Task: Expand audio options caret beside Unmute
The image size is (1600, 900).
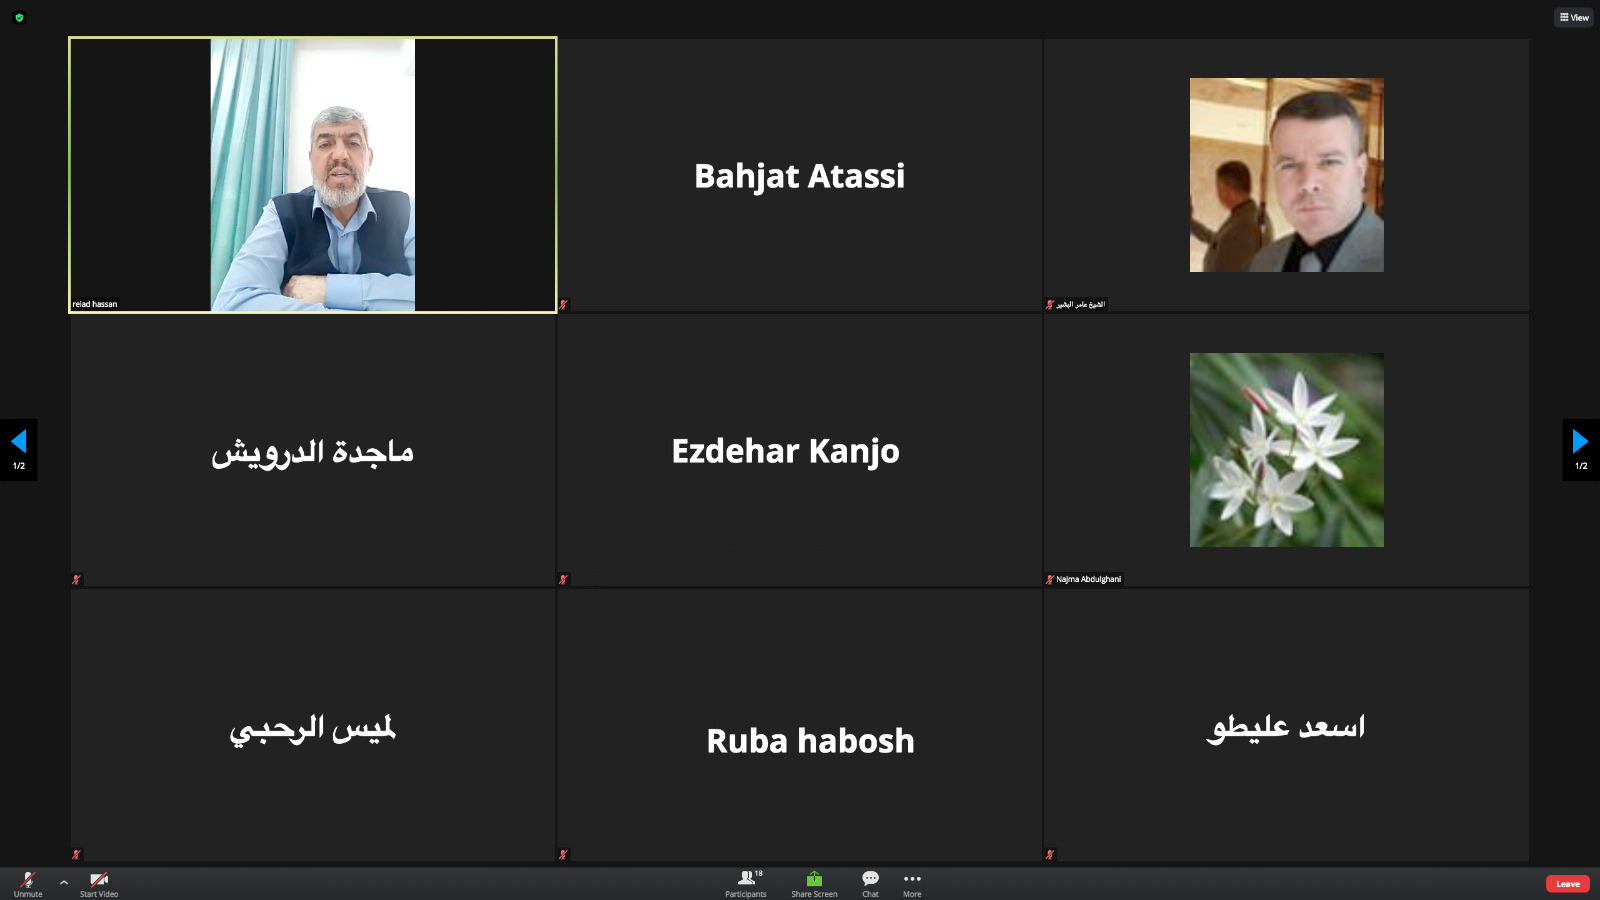Action: (64, 882)
